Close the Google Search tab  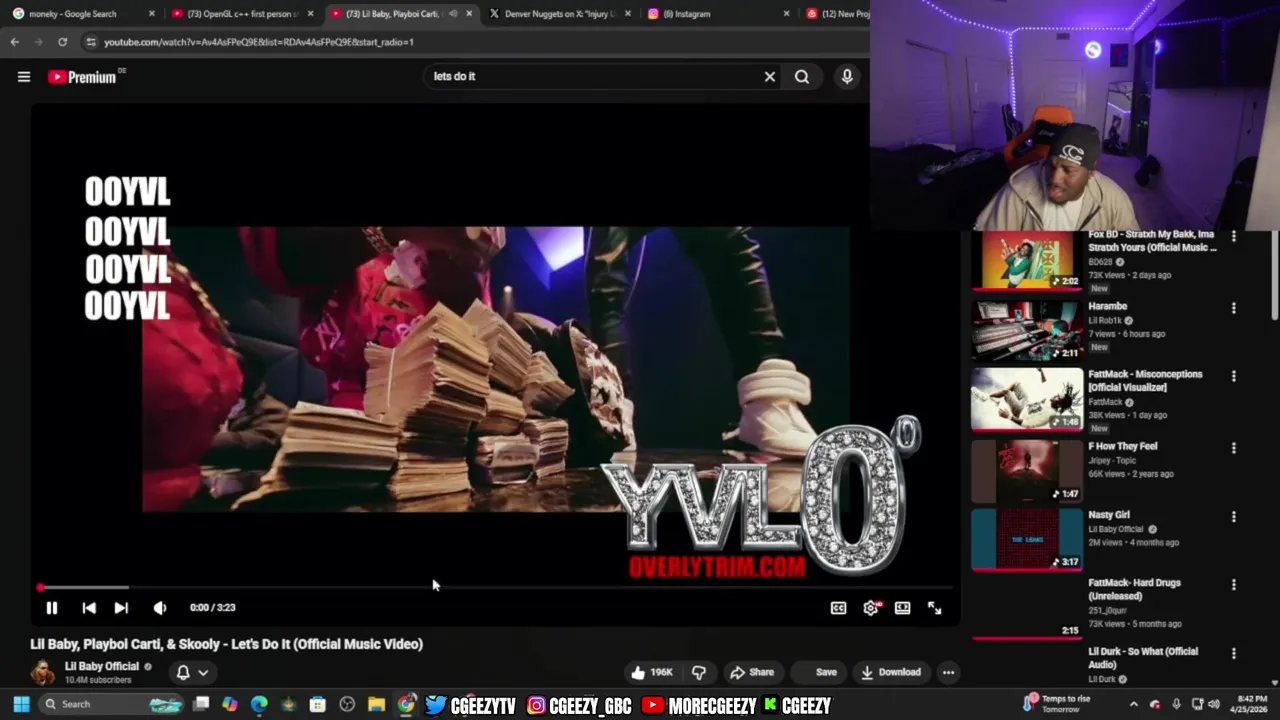point(152,14)
